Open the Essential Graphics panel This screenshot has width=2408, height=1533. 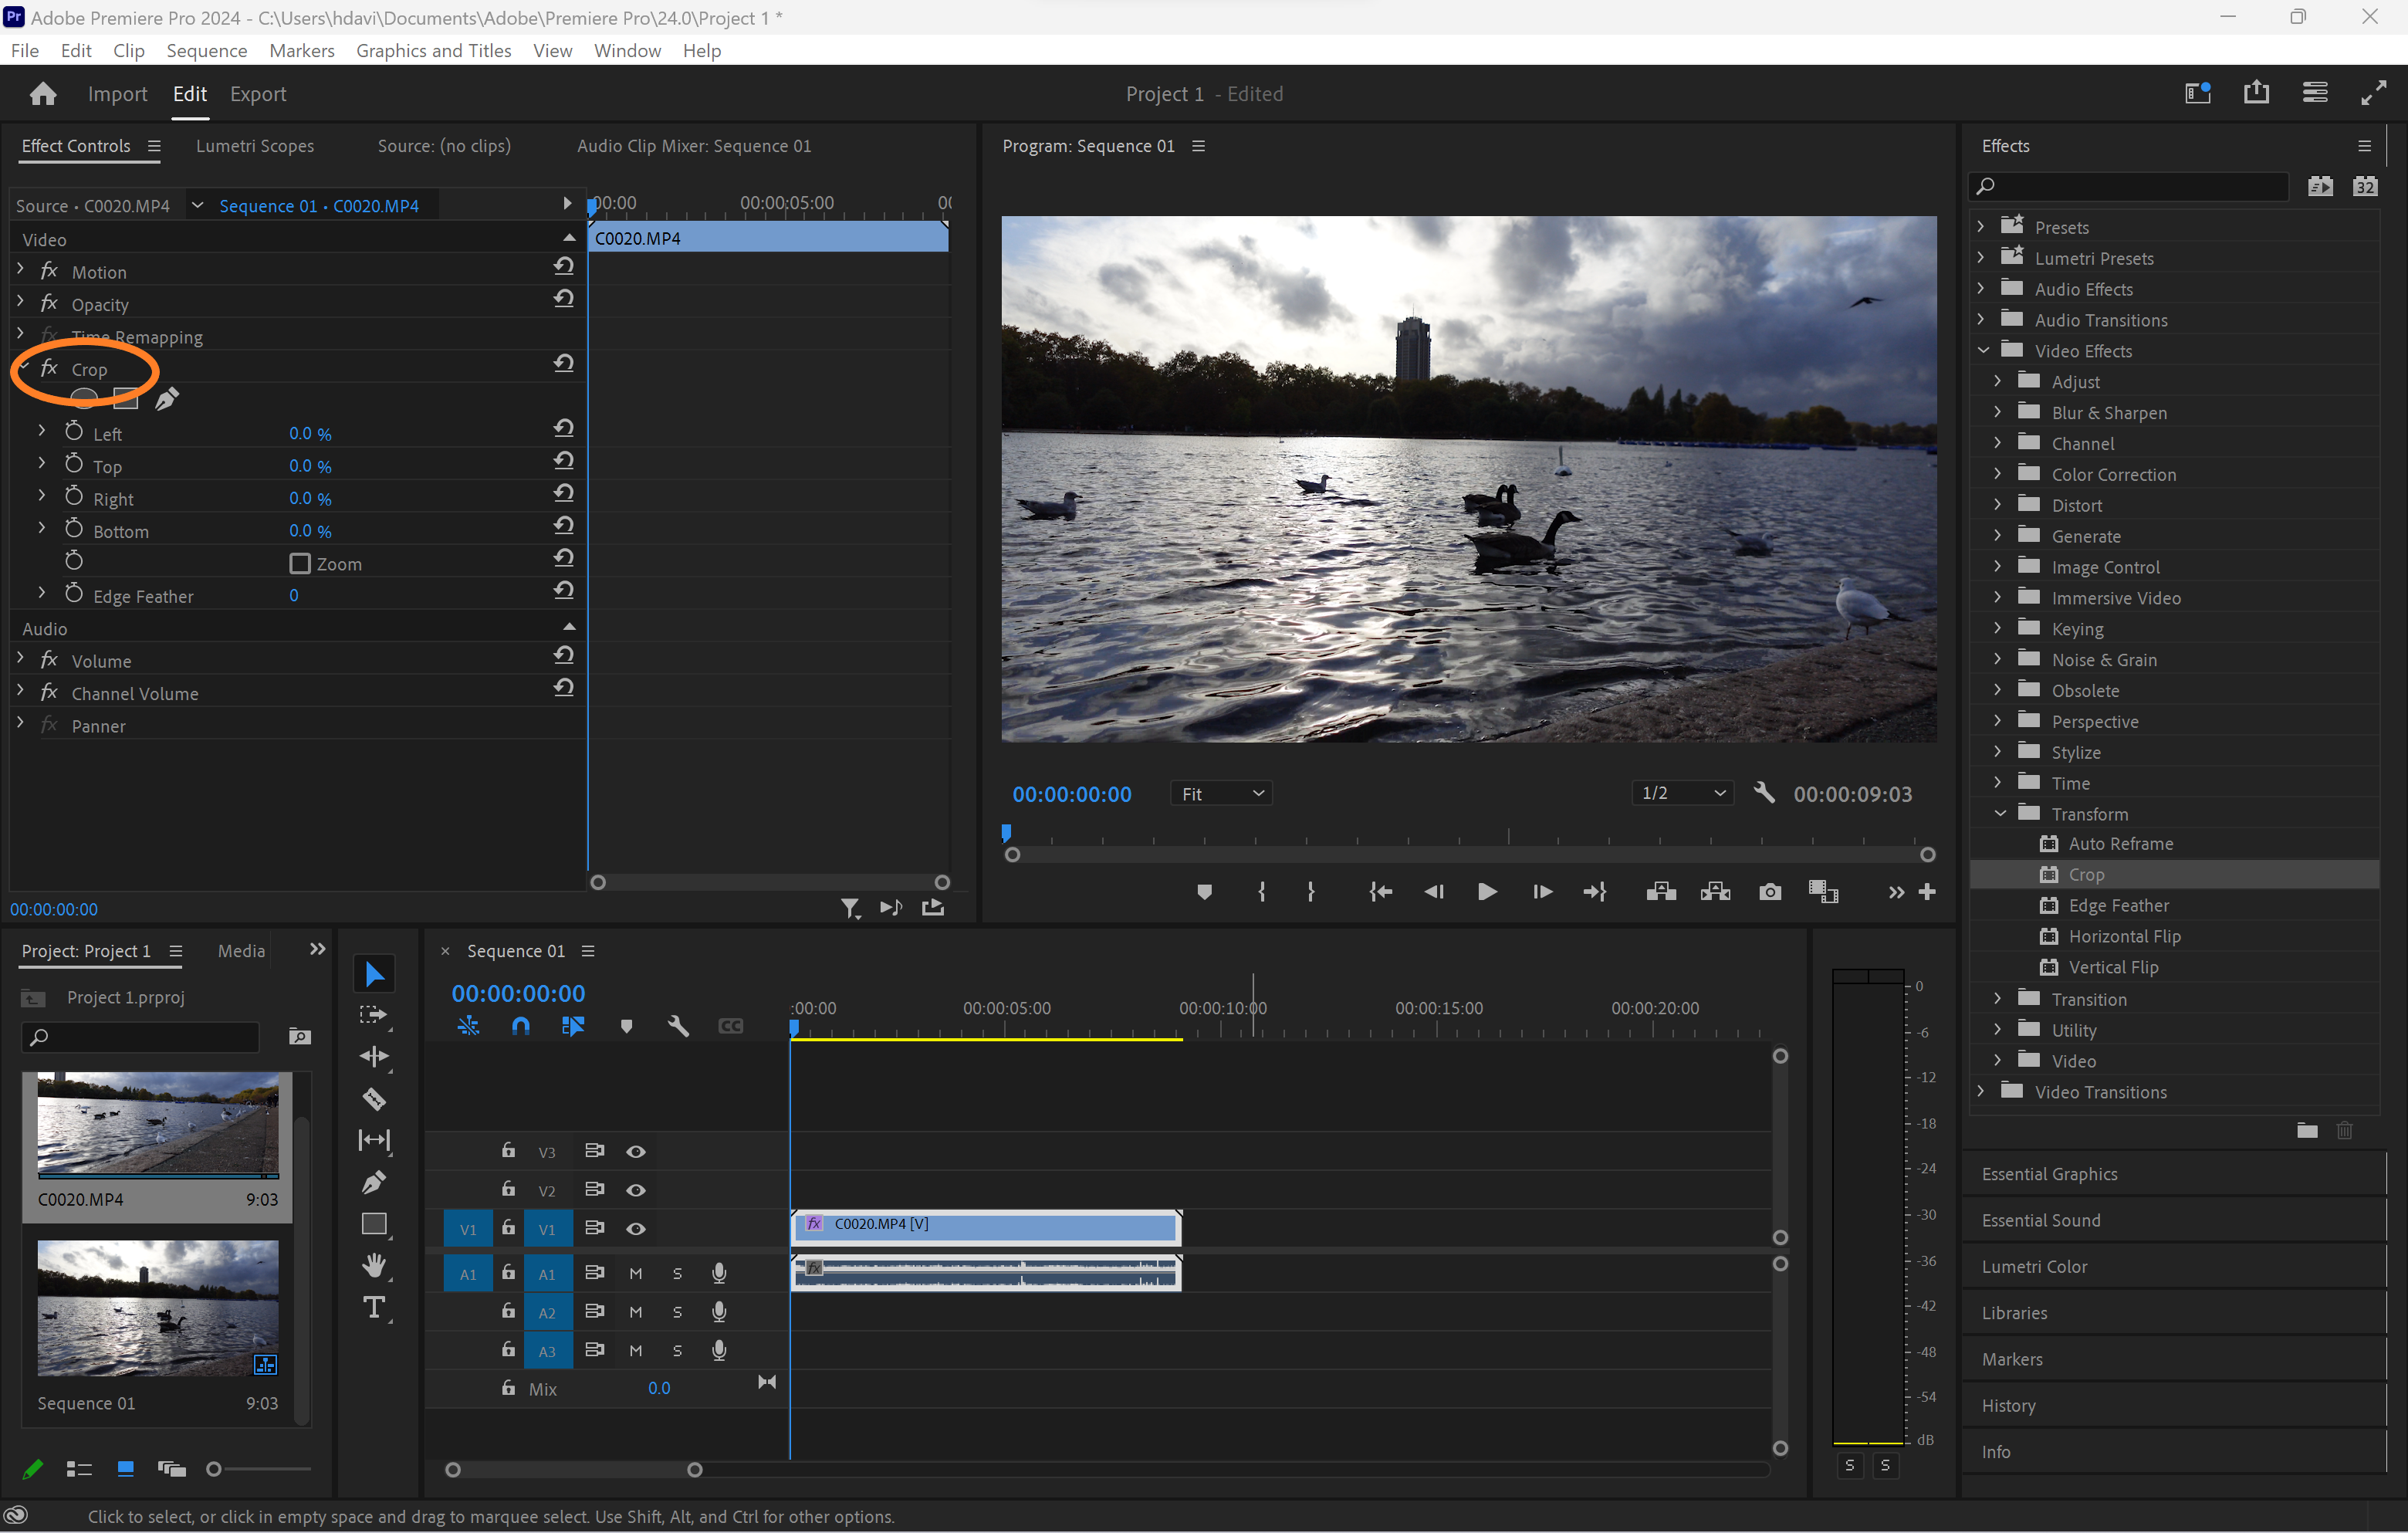(2049, 1174)
